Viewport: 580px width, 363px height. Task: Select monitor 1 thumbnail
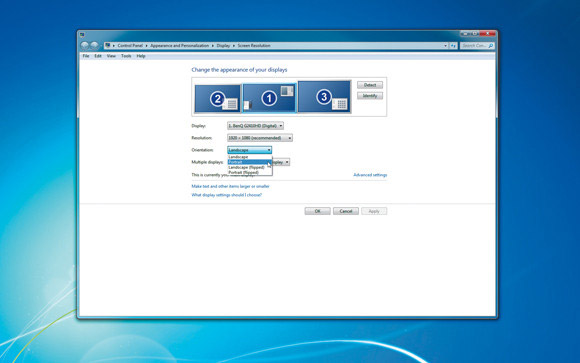coord(269,98)
